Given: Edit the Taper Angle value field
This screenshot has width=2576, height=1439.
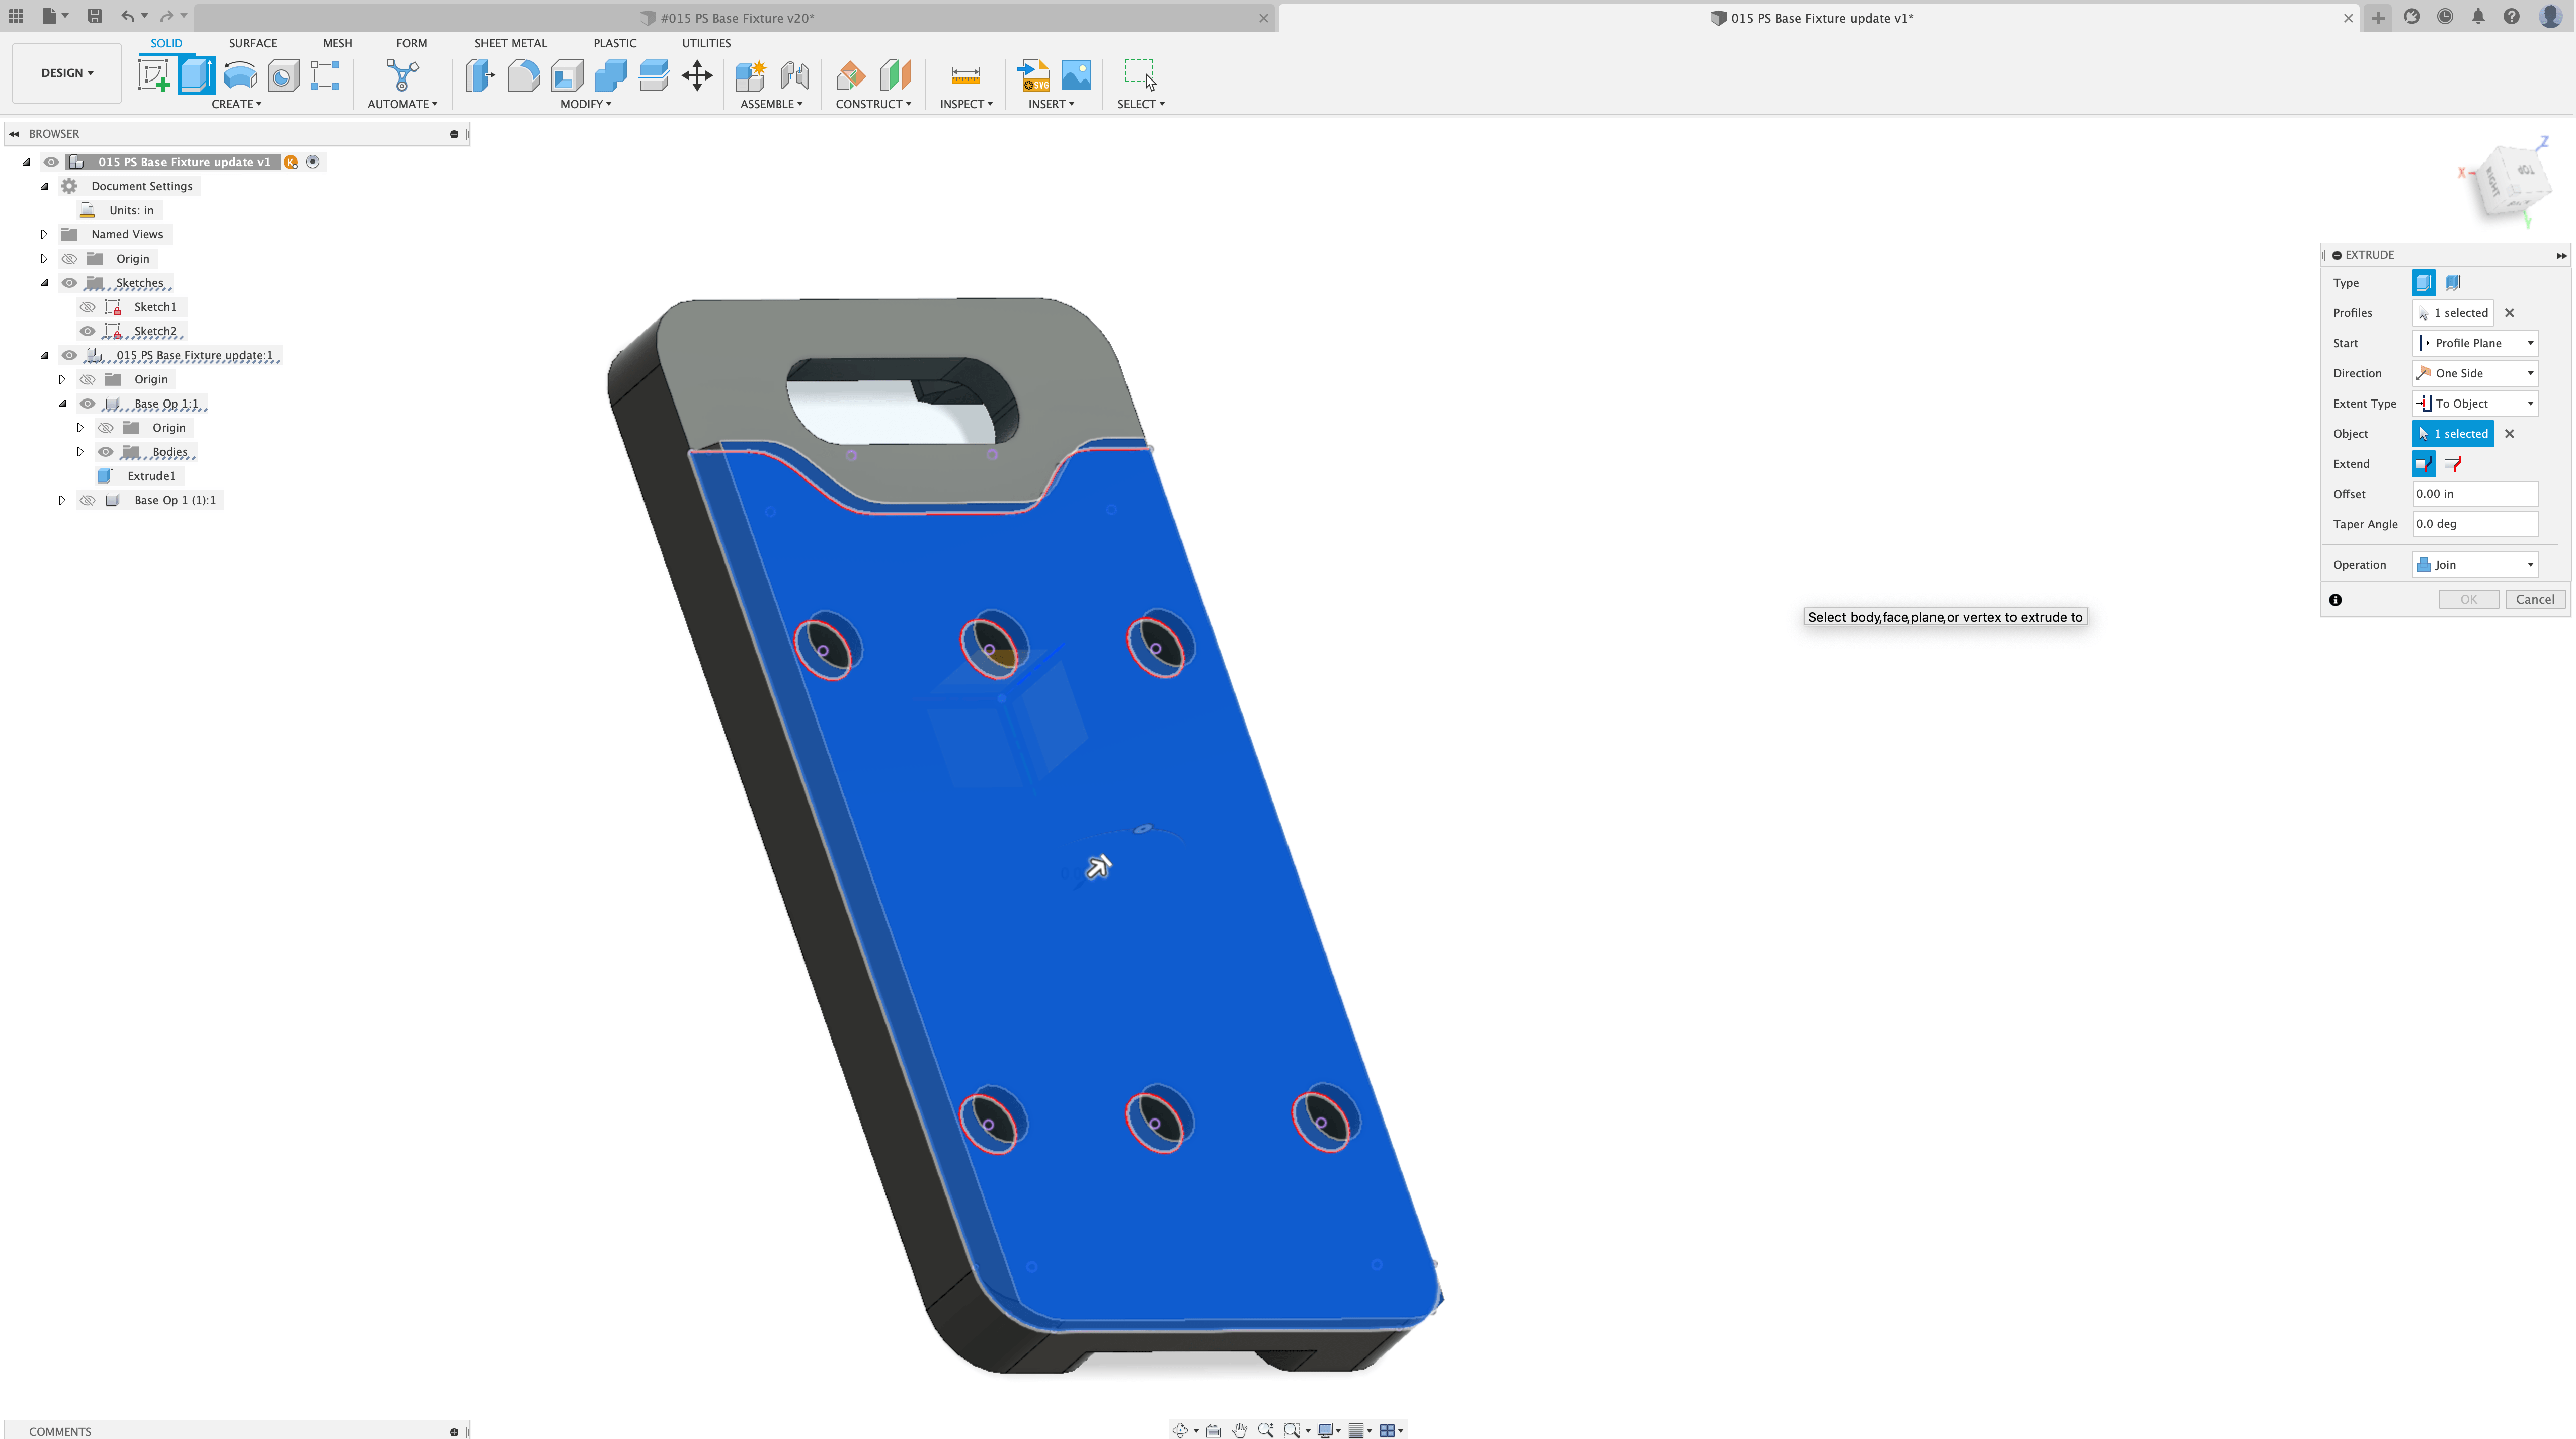Looking at the screenshot, I should 2475,523.
